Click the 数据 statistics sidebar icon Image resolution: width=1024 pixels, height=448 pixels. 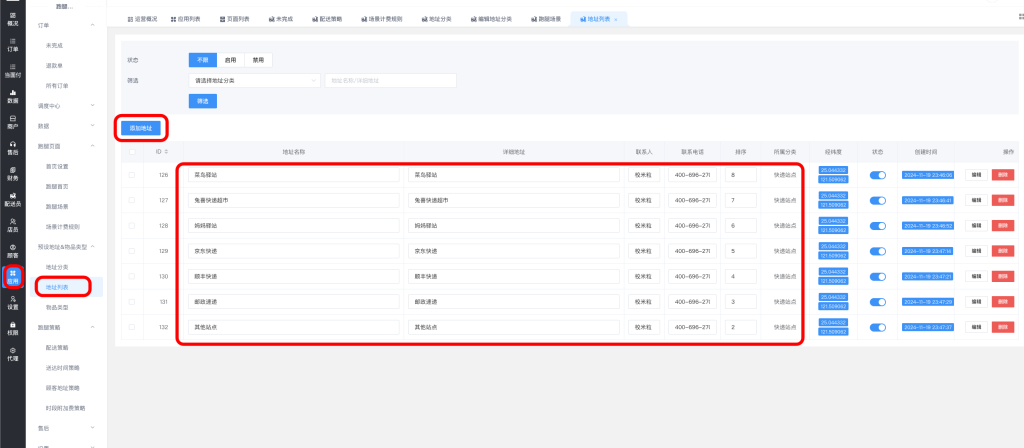click(x=13, y=97)
